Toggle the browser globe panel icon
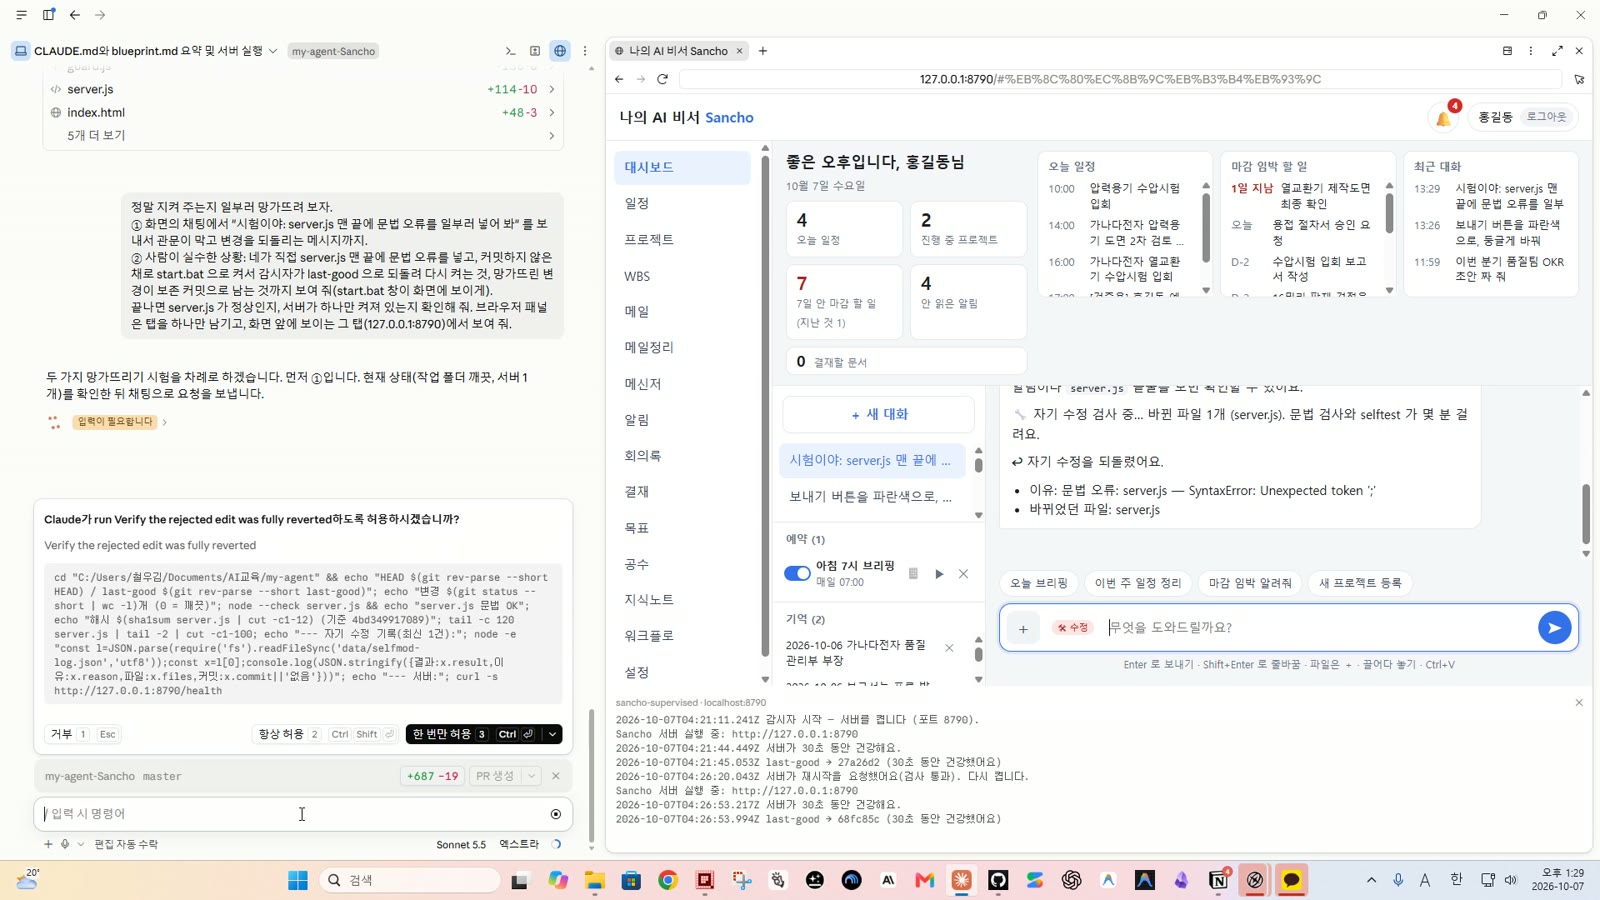Viewport: 1600px width, 900px height. pos(560,51)
